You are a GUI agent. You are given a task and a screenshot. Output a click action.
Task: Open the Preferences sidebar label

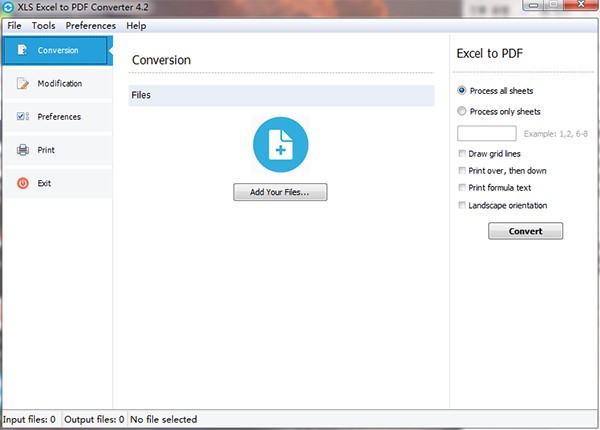click(x=59, y=117)
